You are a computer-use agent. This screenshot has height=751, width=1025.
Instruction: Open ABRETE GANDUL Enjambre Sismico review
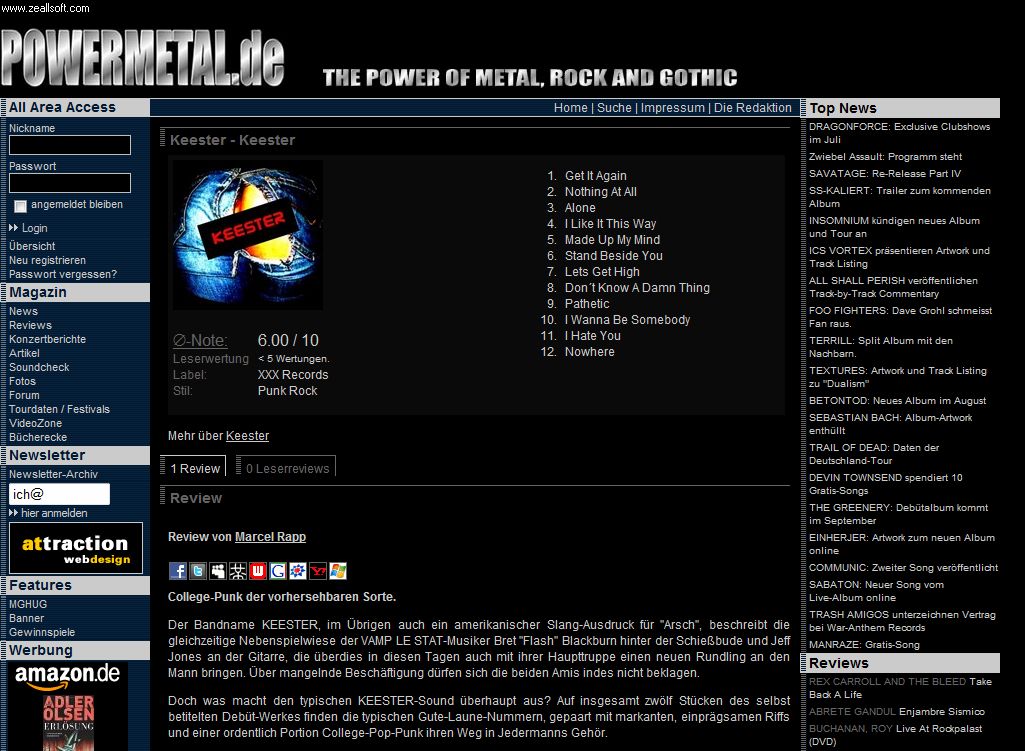point(897,712)
